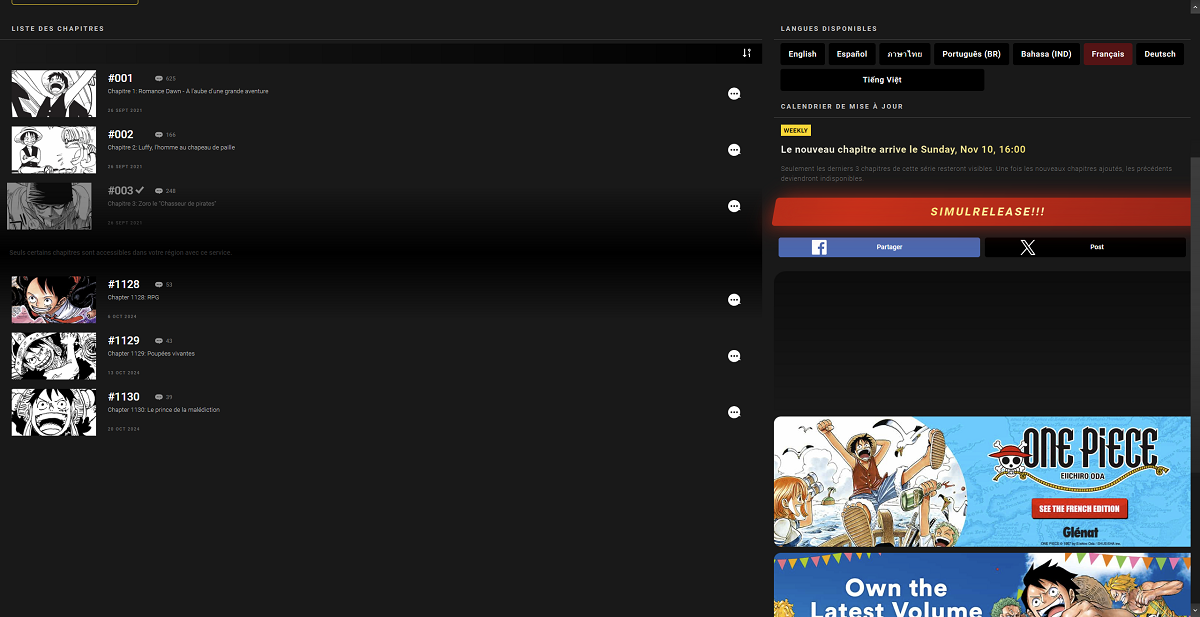
Task: Open comments bubble for chapter #002
Action: (x=734, y=150)
